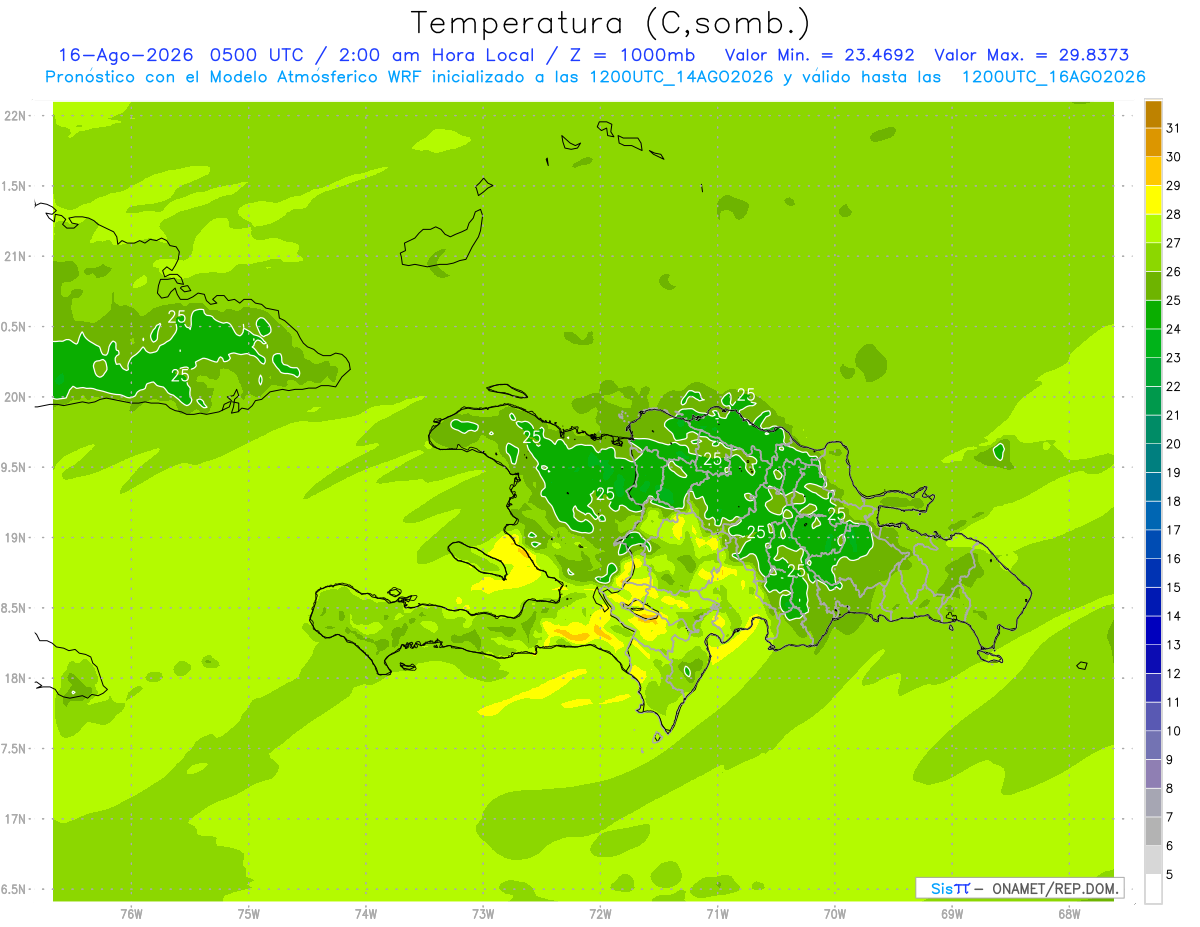Screen dimensions: 1200x927
Task: Click the colorbar value 31
Action: [1174, 128]
